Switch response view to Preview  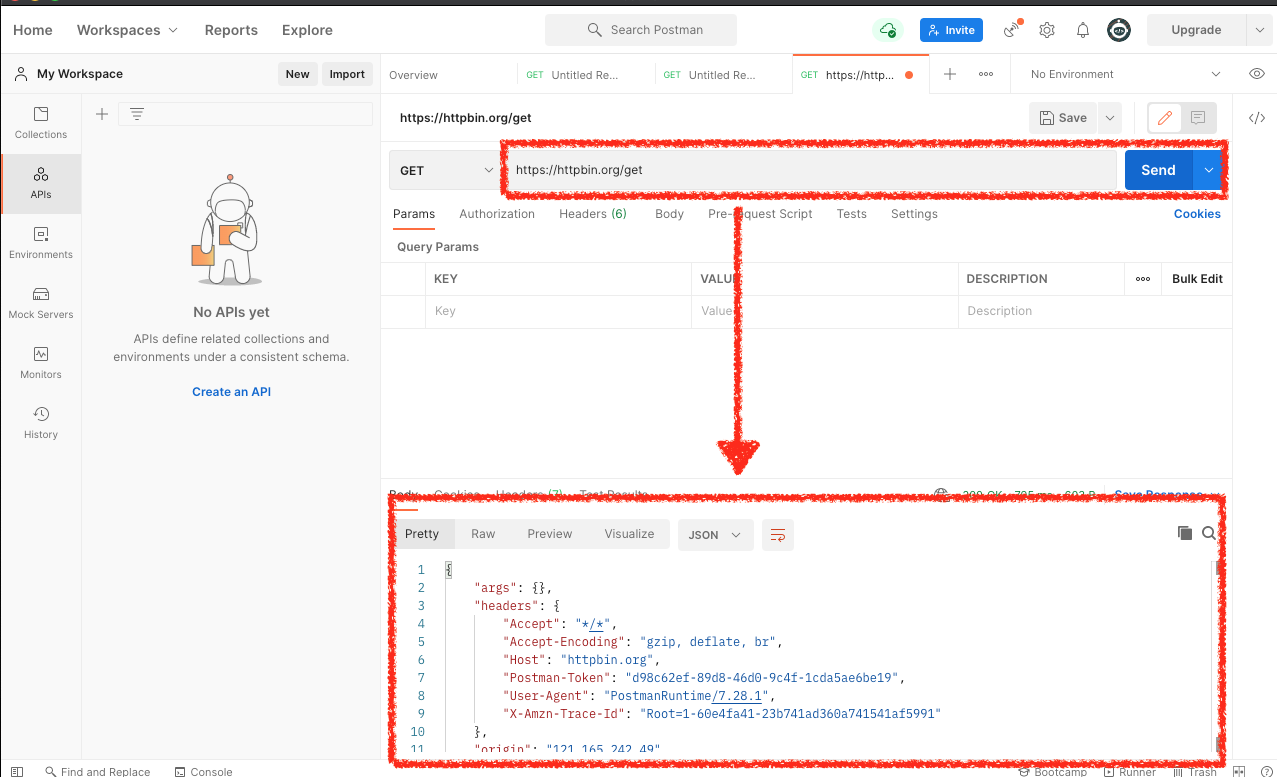tap(550, 534)
